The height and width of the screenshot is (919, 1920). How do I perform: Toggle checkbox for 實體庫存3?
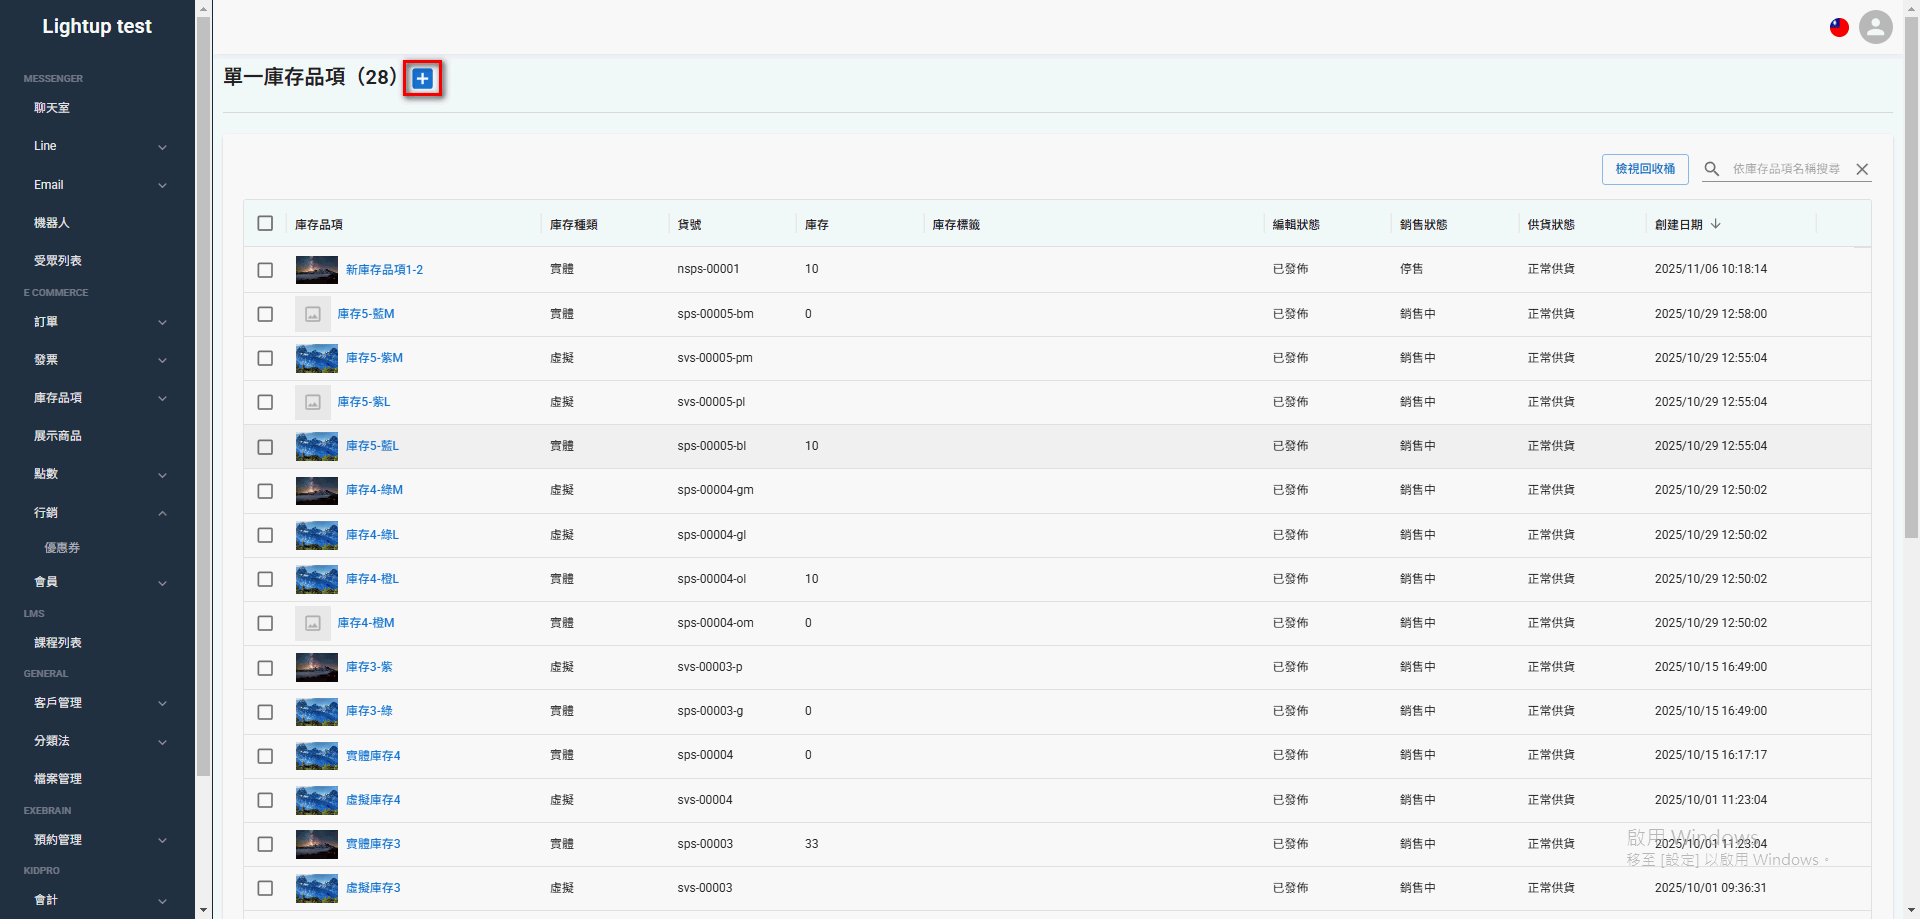265,844
